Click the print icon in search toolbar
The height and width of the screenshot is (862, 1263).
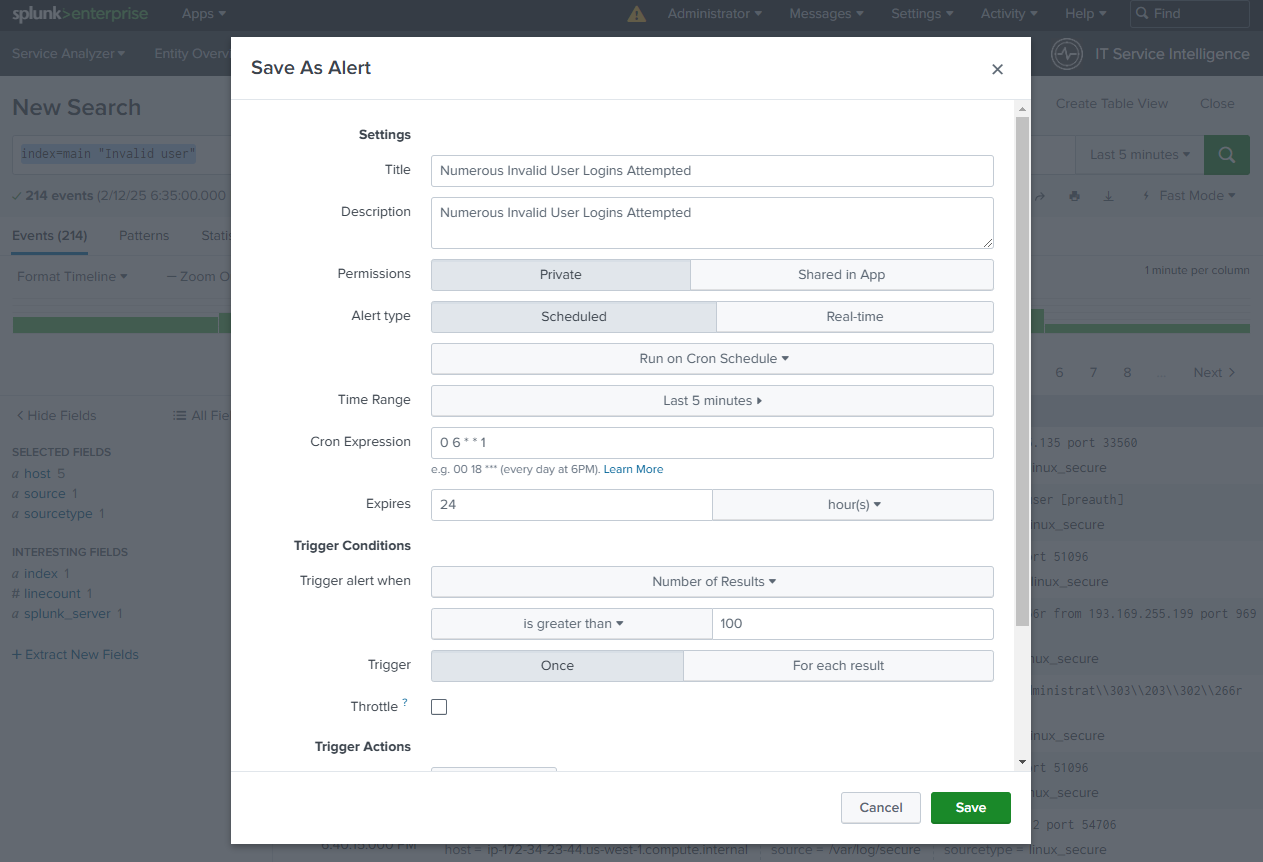coord(1074,196)
